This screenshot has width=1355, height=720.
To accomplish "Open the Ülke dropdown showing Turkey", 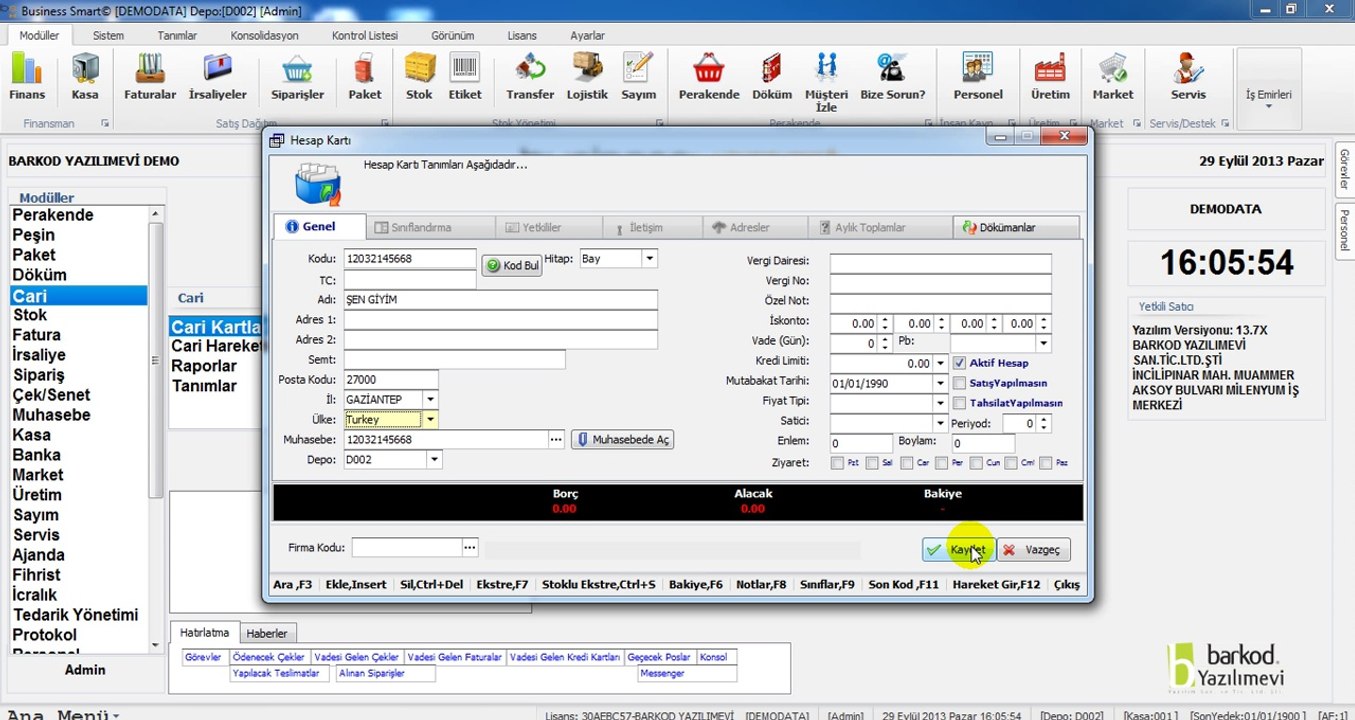I will [430, 420].
